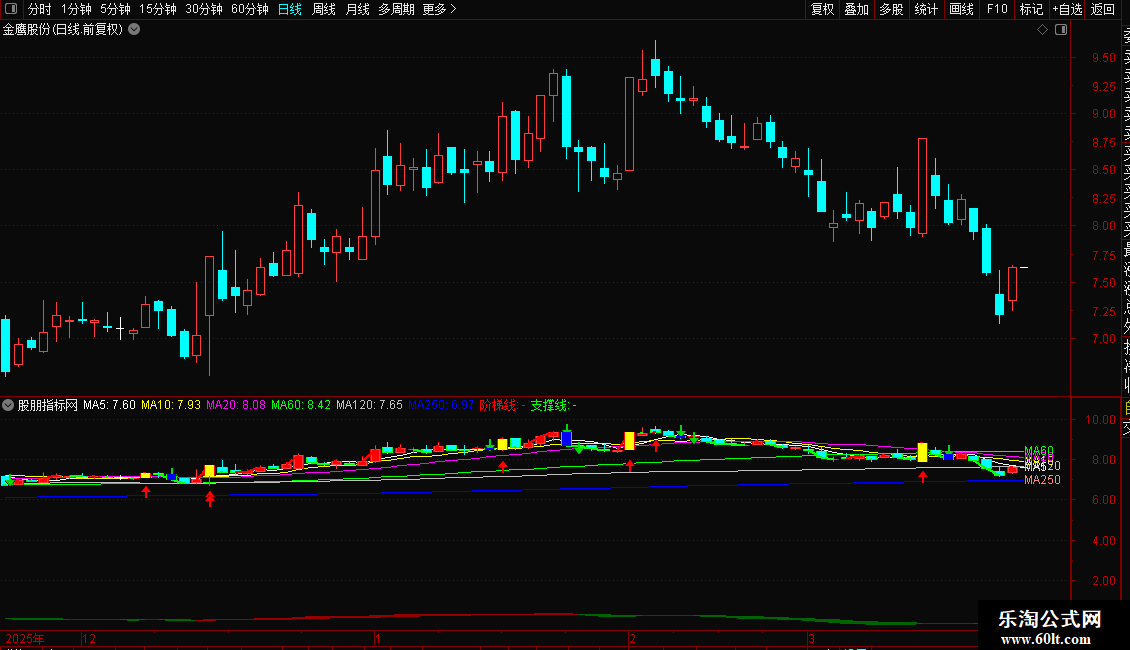Click the 叠加 overlay button

(x=856, y=9)
